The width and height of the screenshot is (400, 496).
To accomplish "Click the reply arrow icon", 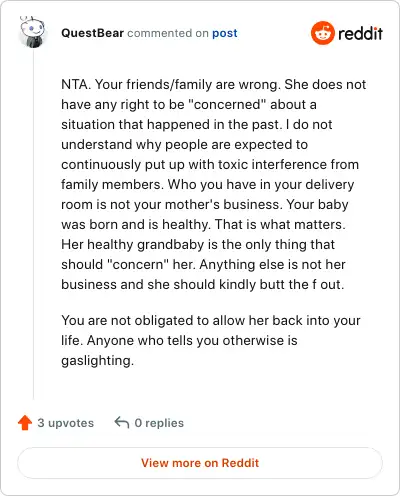I will (122, 422).
